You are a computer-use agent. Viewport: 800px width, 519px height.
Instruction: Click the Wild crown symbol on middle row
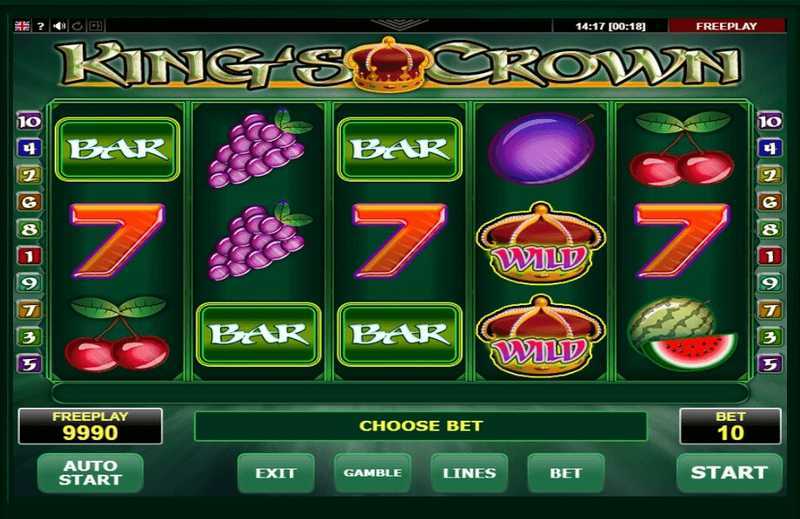[x=541, y=243]
